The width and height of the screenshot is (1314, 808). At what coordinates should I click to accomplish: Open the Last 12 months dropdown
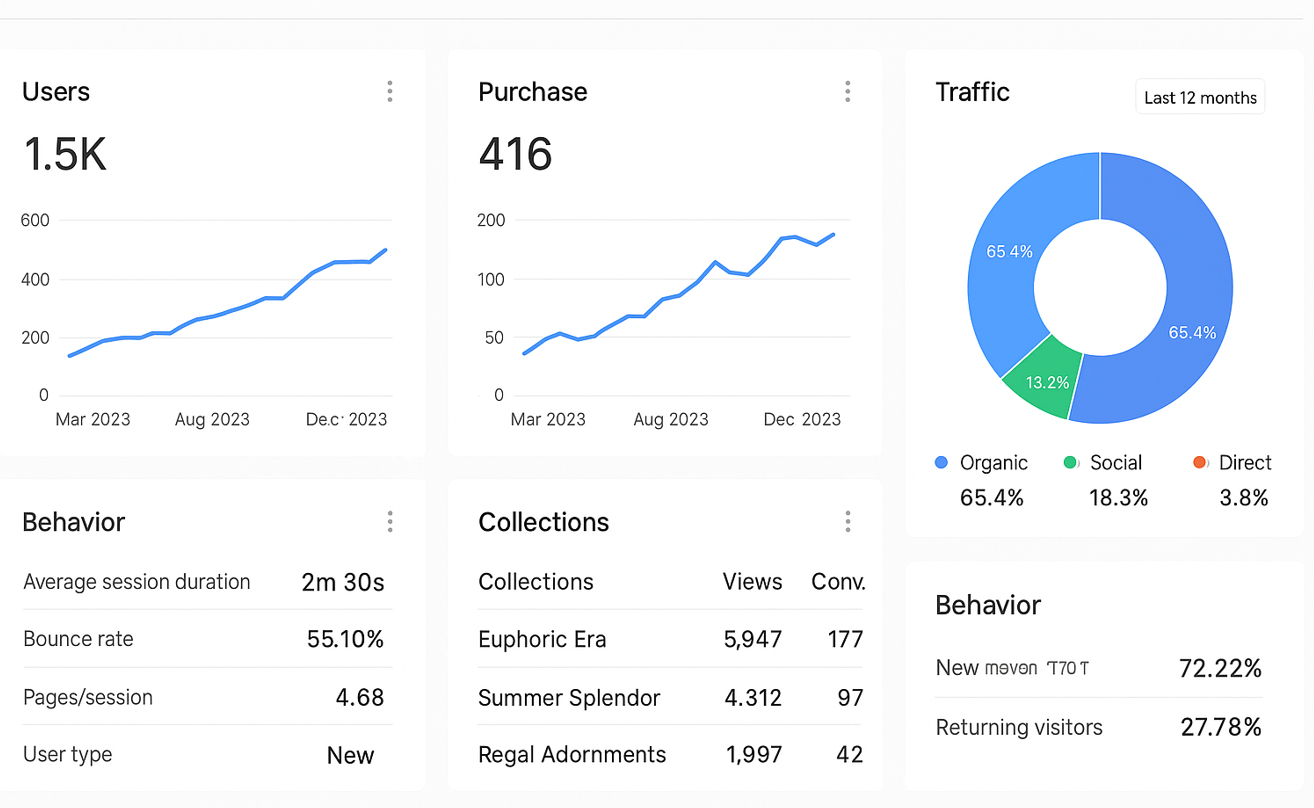coord(1200,98)
